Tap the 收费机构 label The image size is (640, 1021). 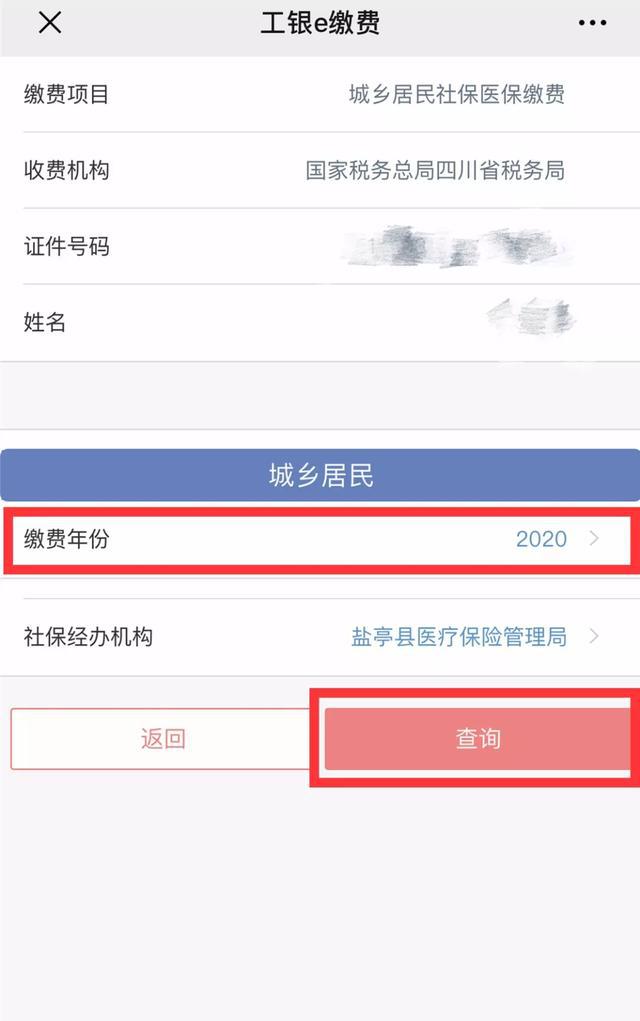pos(67,171)
